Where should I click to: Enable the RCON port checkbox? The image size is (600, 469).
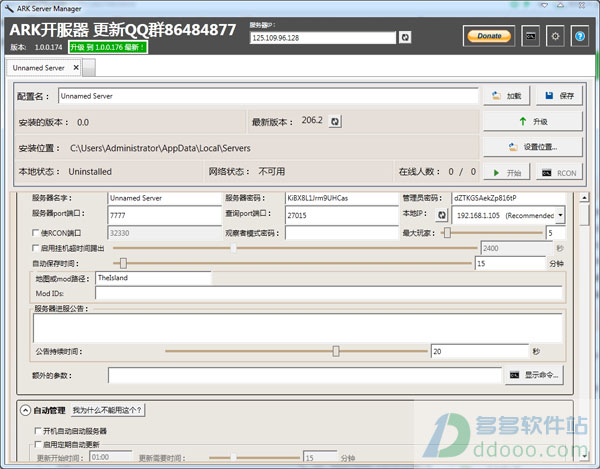tap(36, 233)
